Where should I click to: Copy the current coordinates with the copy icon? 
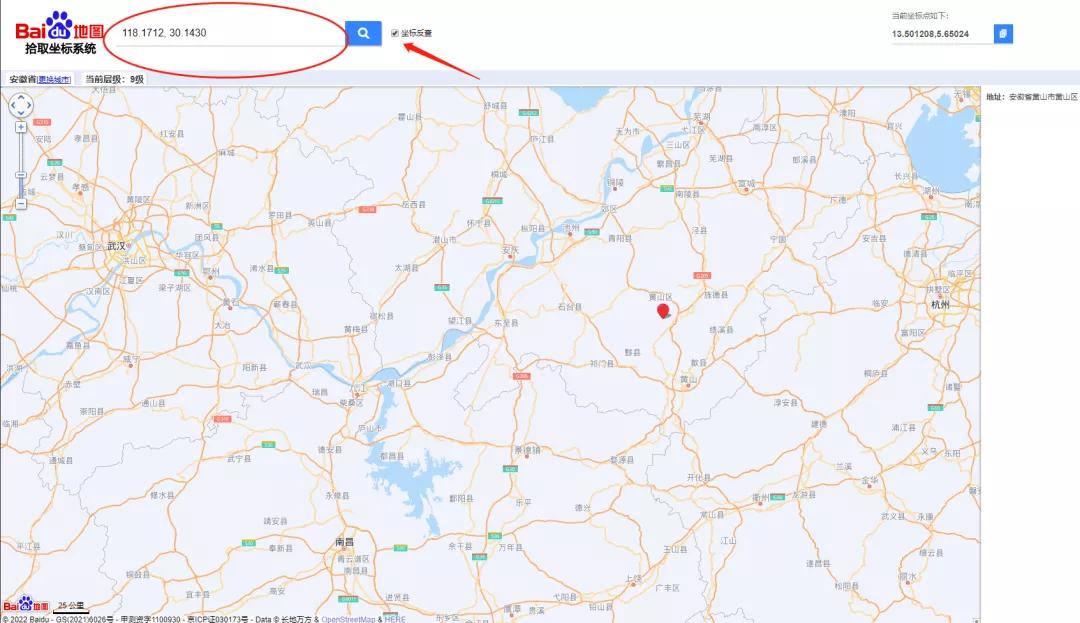1003,33
